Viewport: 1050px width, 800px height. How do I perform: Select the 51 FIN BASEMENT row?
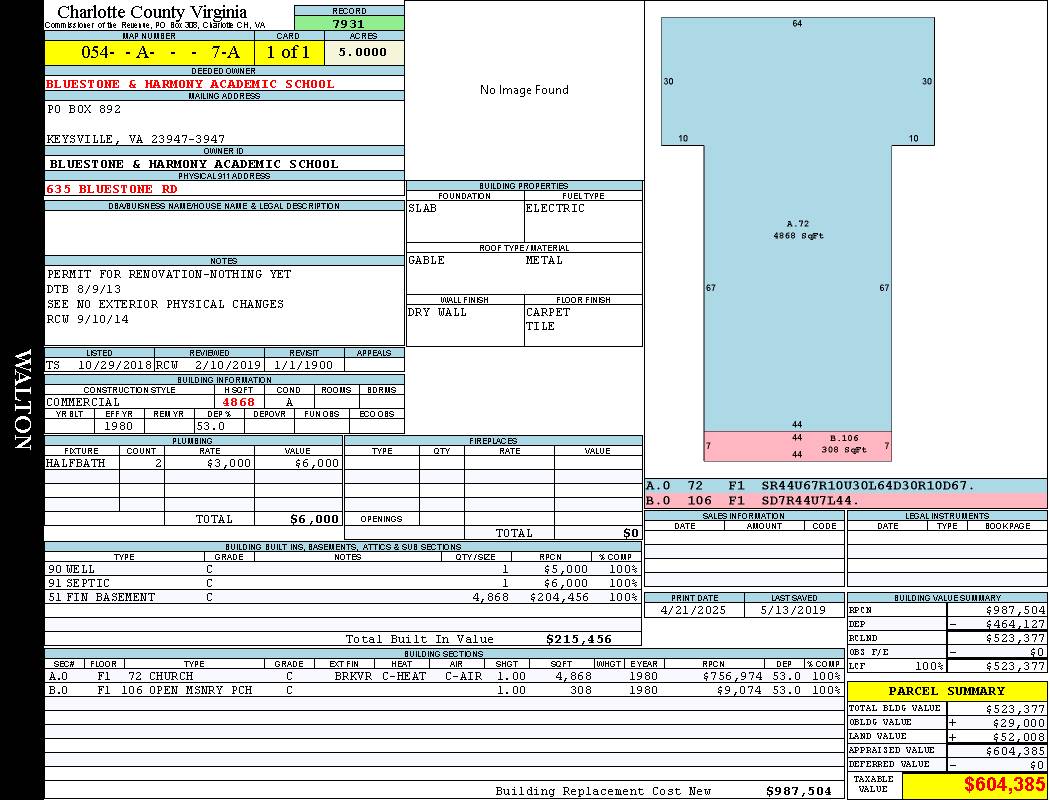(x=342, y=597)
